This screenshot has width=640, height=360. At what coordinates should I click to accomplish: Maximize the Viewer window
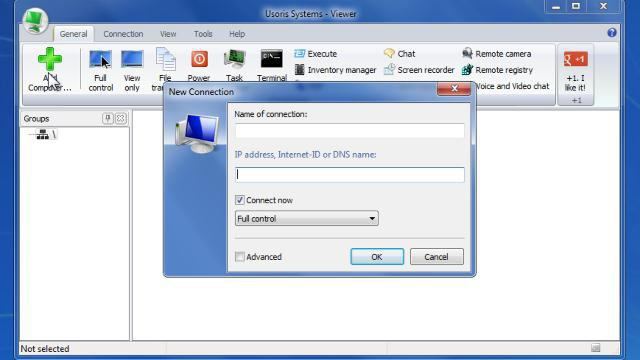(576, 6)
